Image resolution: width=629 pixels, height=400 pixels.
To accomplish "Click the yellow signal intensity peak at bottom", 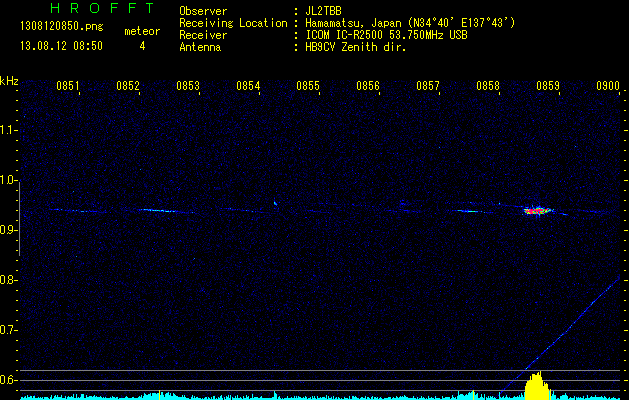I will coord(539,386).
